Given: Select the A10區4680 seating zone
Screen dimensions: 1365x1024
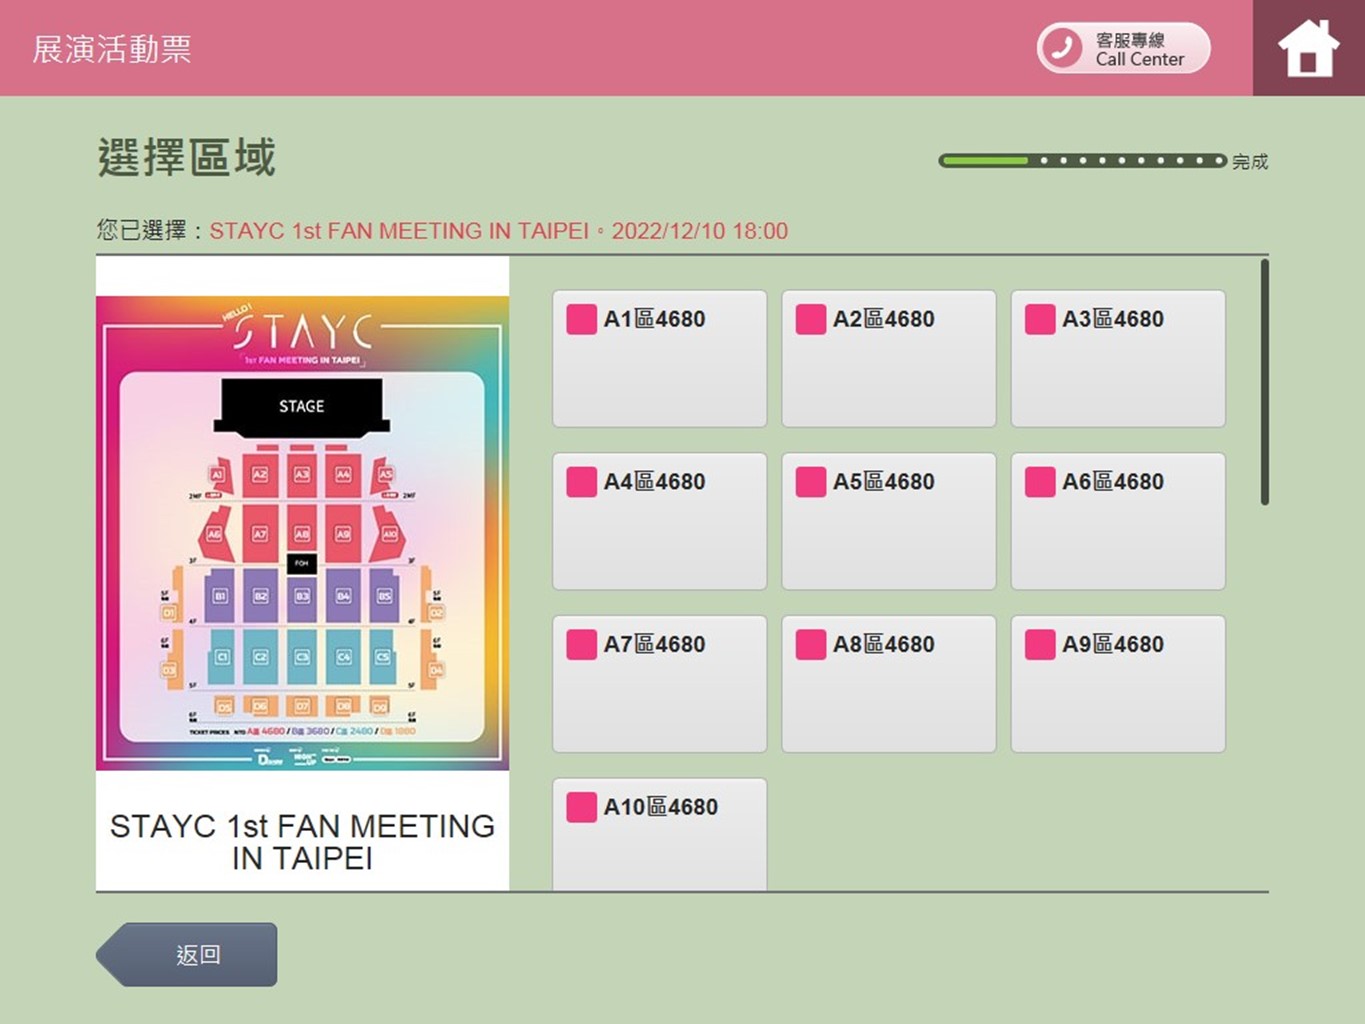Looking at the screenshot, I should [659, 835].
